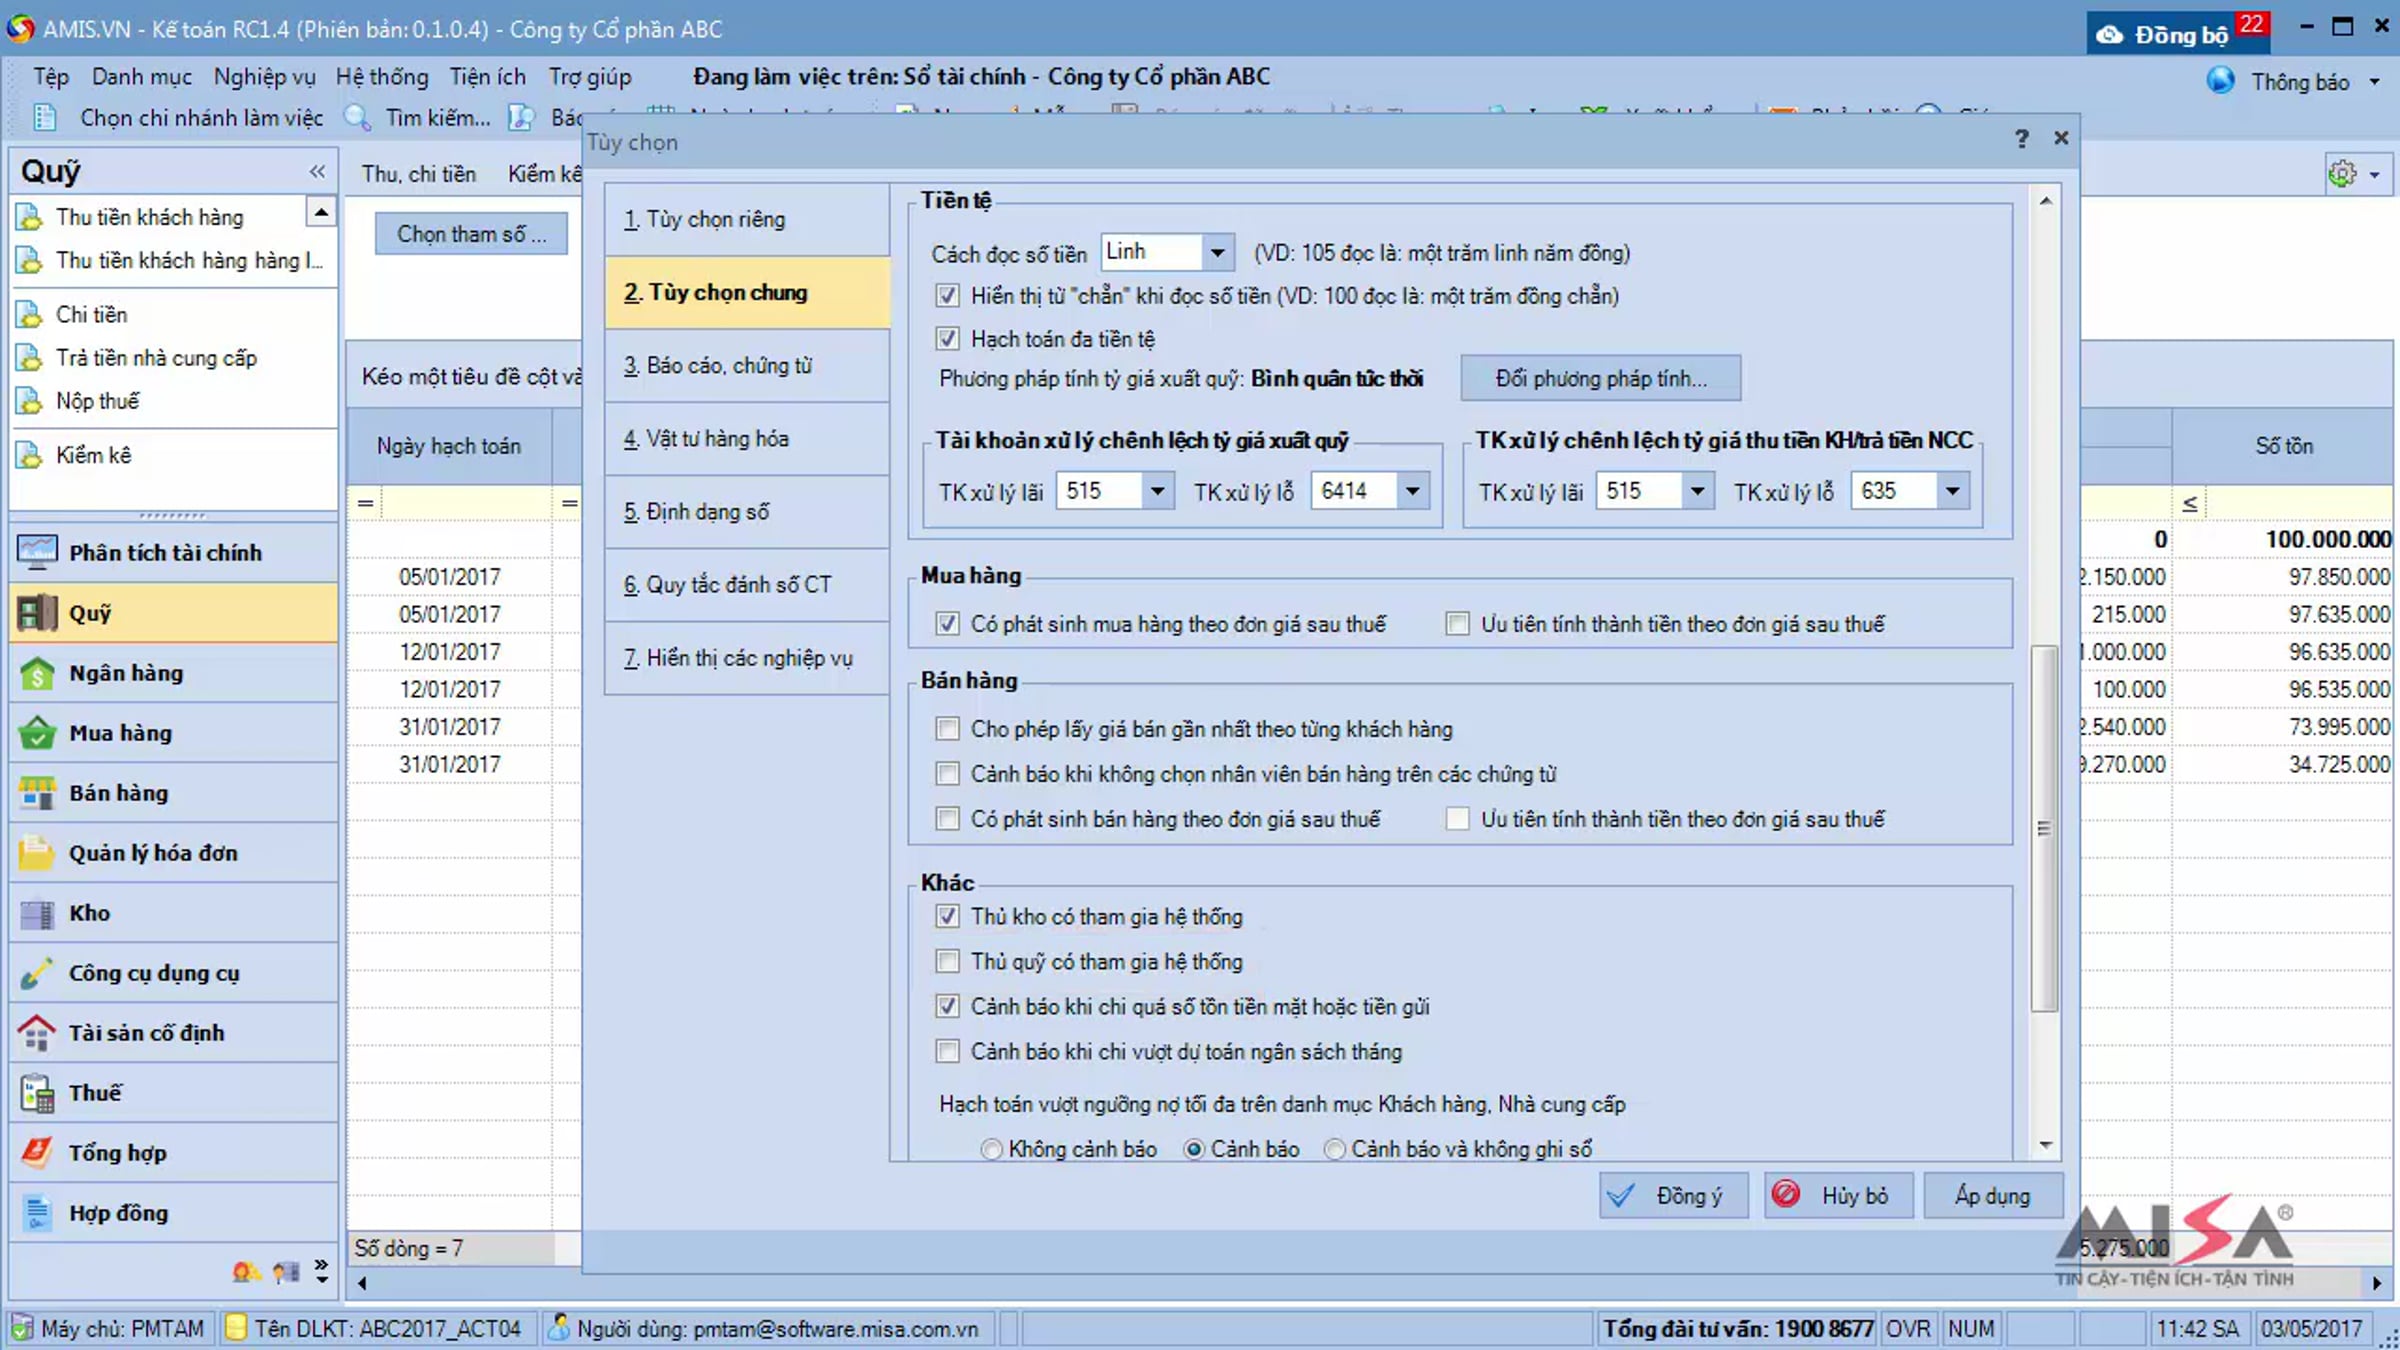Open the TK xử lý lỗ 6414 dropdown

1412,490
